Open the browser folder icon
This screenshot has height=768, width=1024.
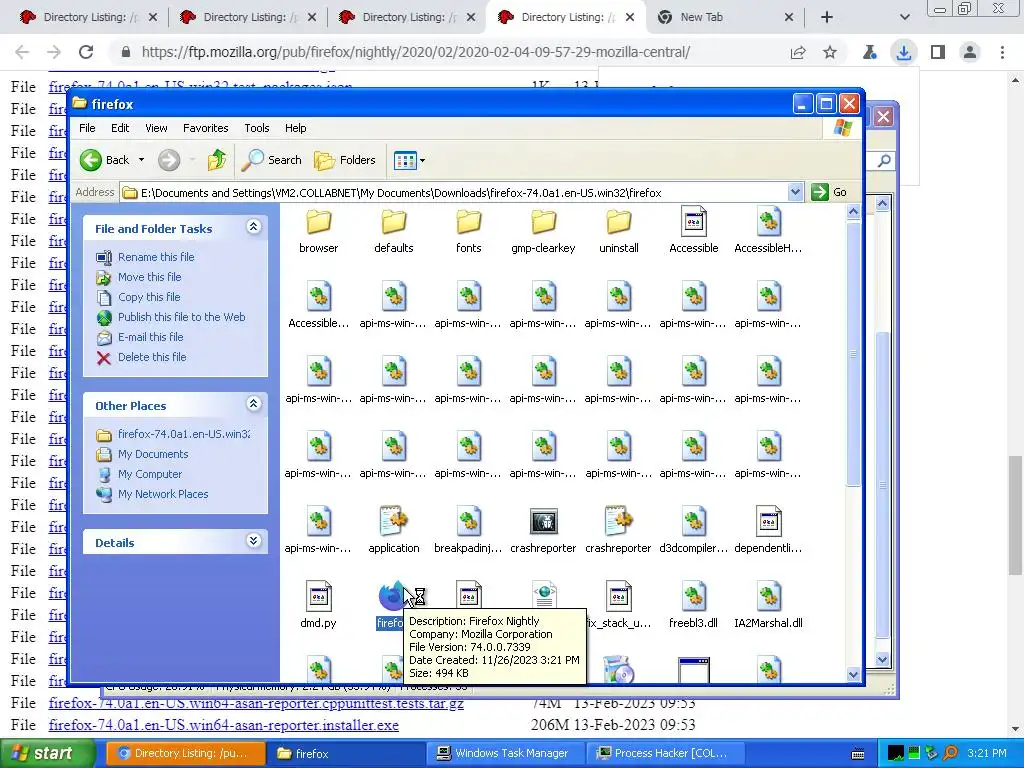click(319, 223)
